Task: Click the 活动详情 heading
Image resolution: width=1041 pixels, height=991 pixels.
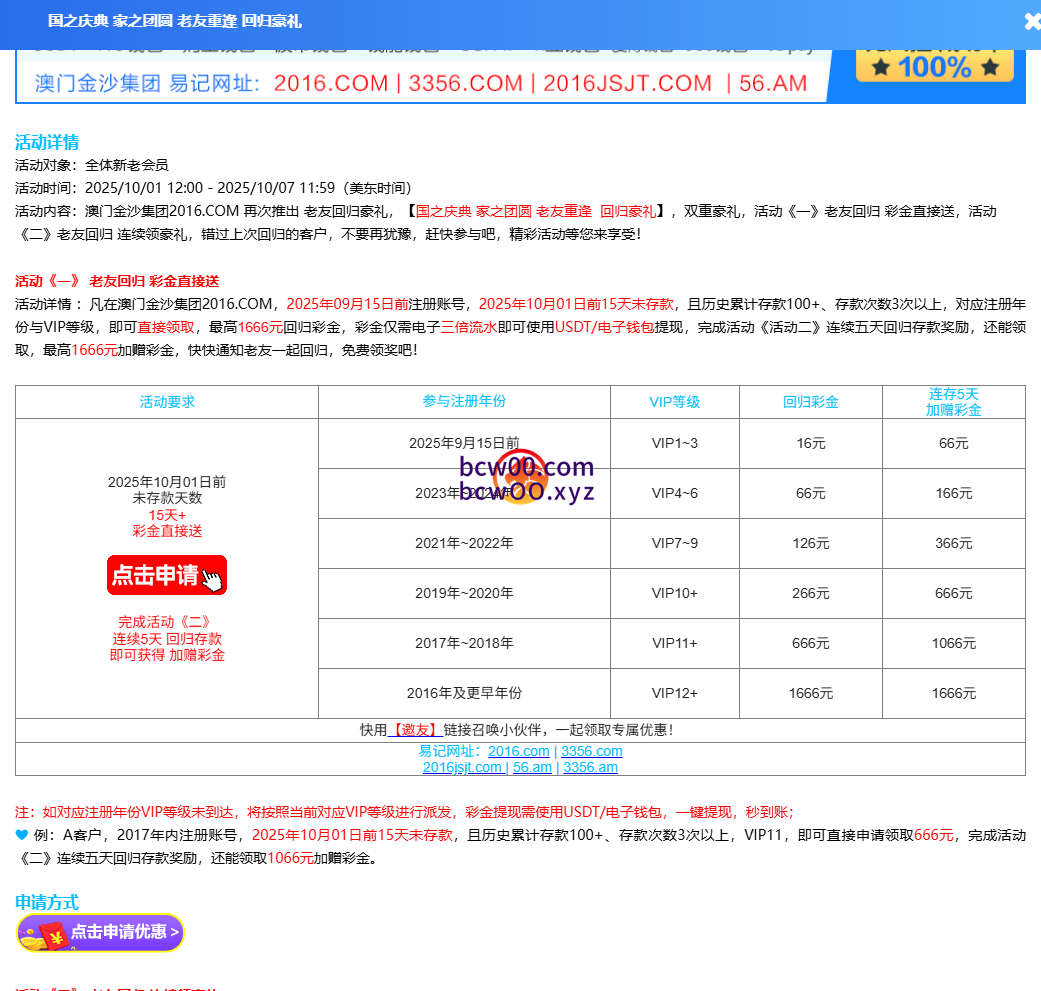Action: [x=47, y=142]
